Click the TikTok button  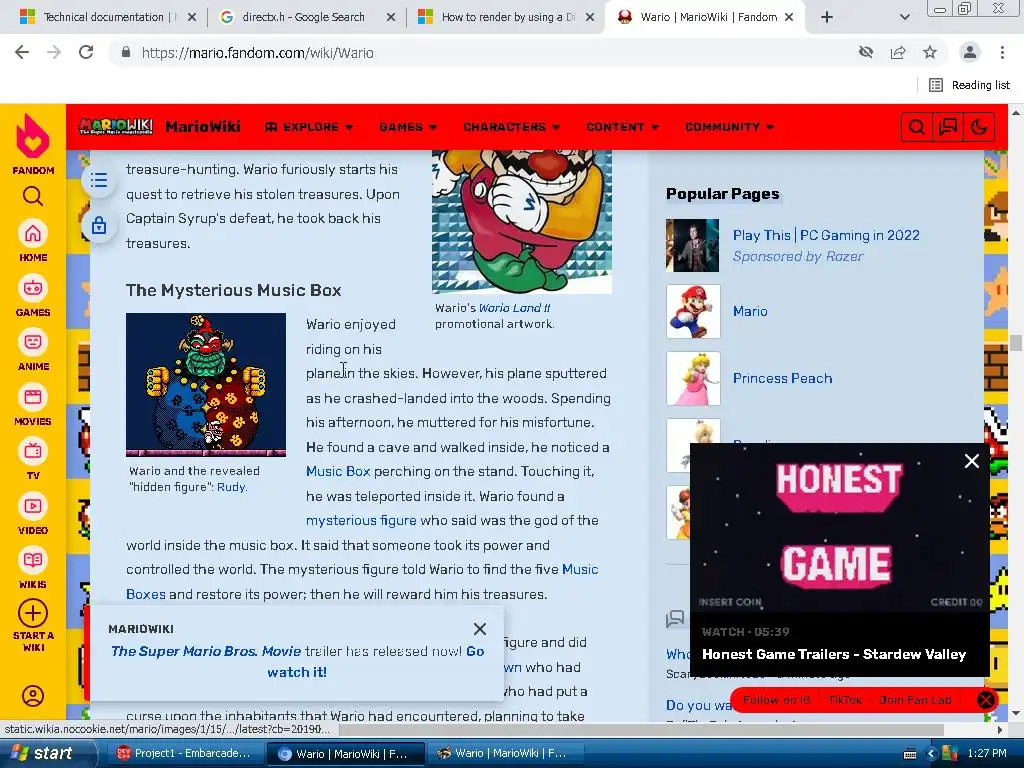(x=844, y=699)
